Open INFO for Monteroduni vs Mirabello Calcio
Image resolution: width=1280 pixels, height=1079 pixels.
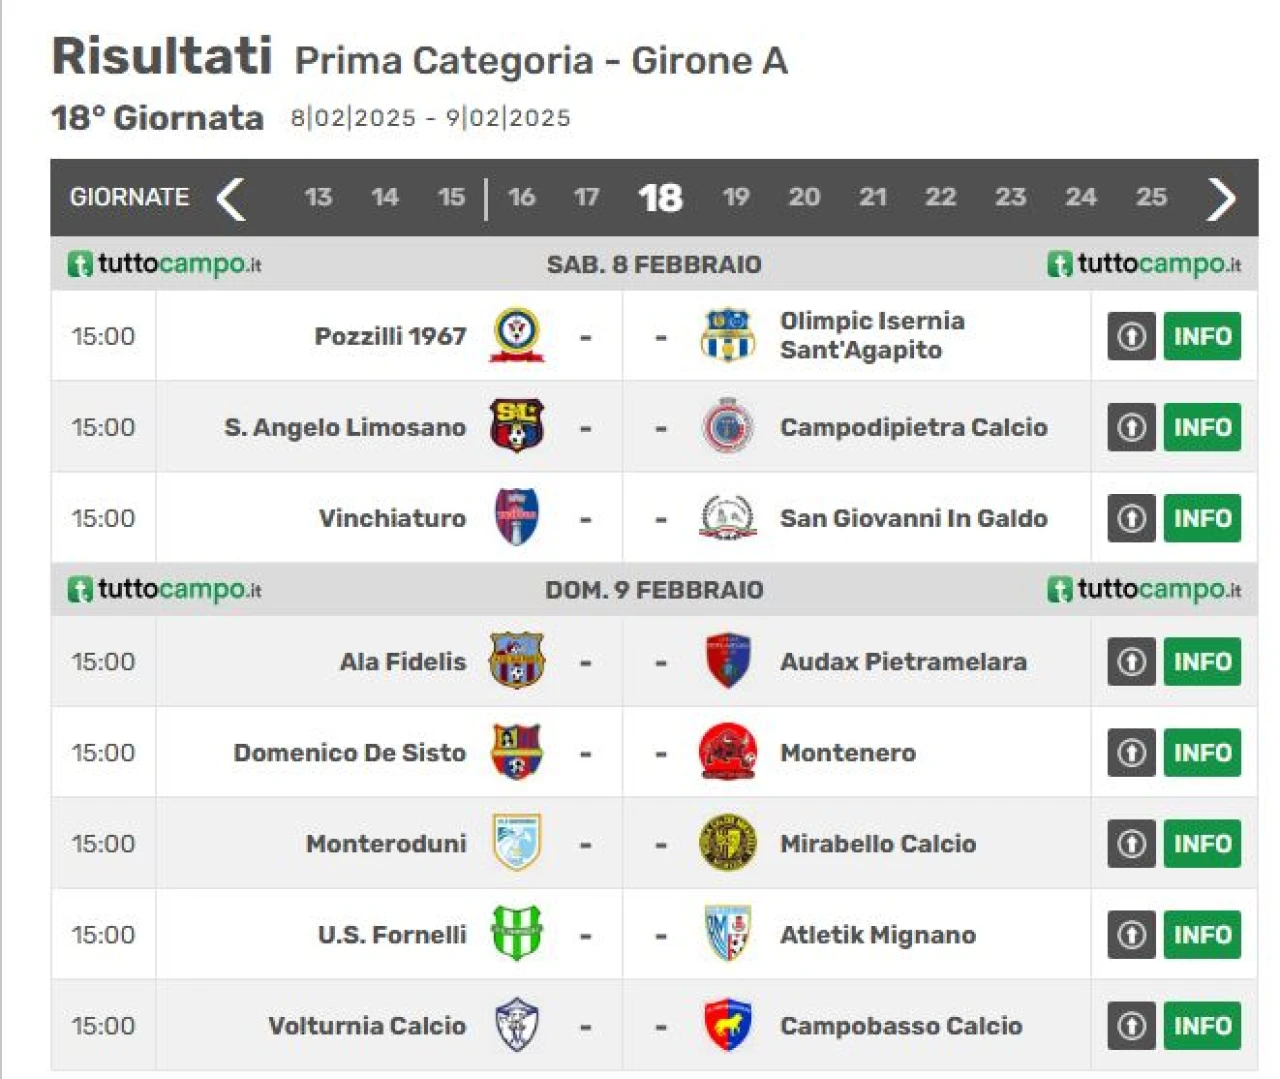[1202, 843]
